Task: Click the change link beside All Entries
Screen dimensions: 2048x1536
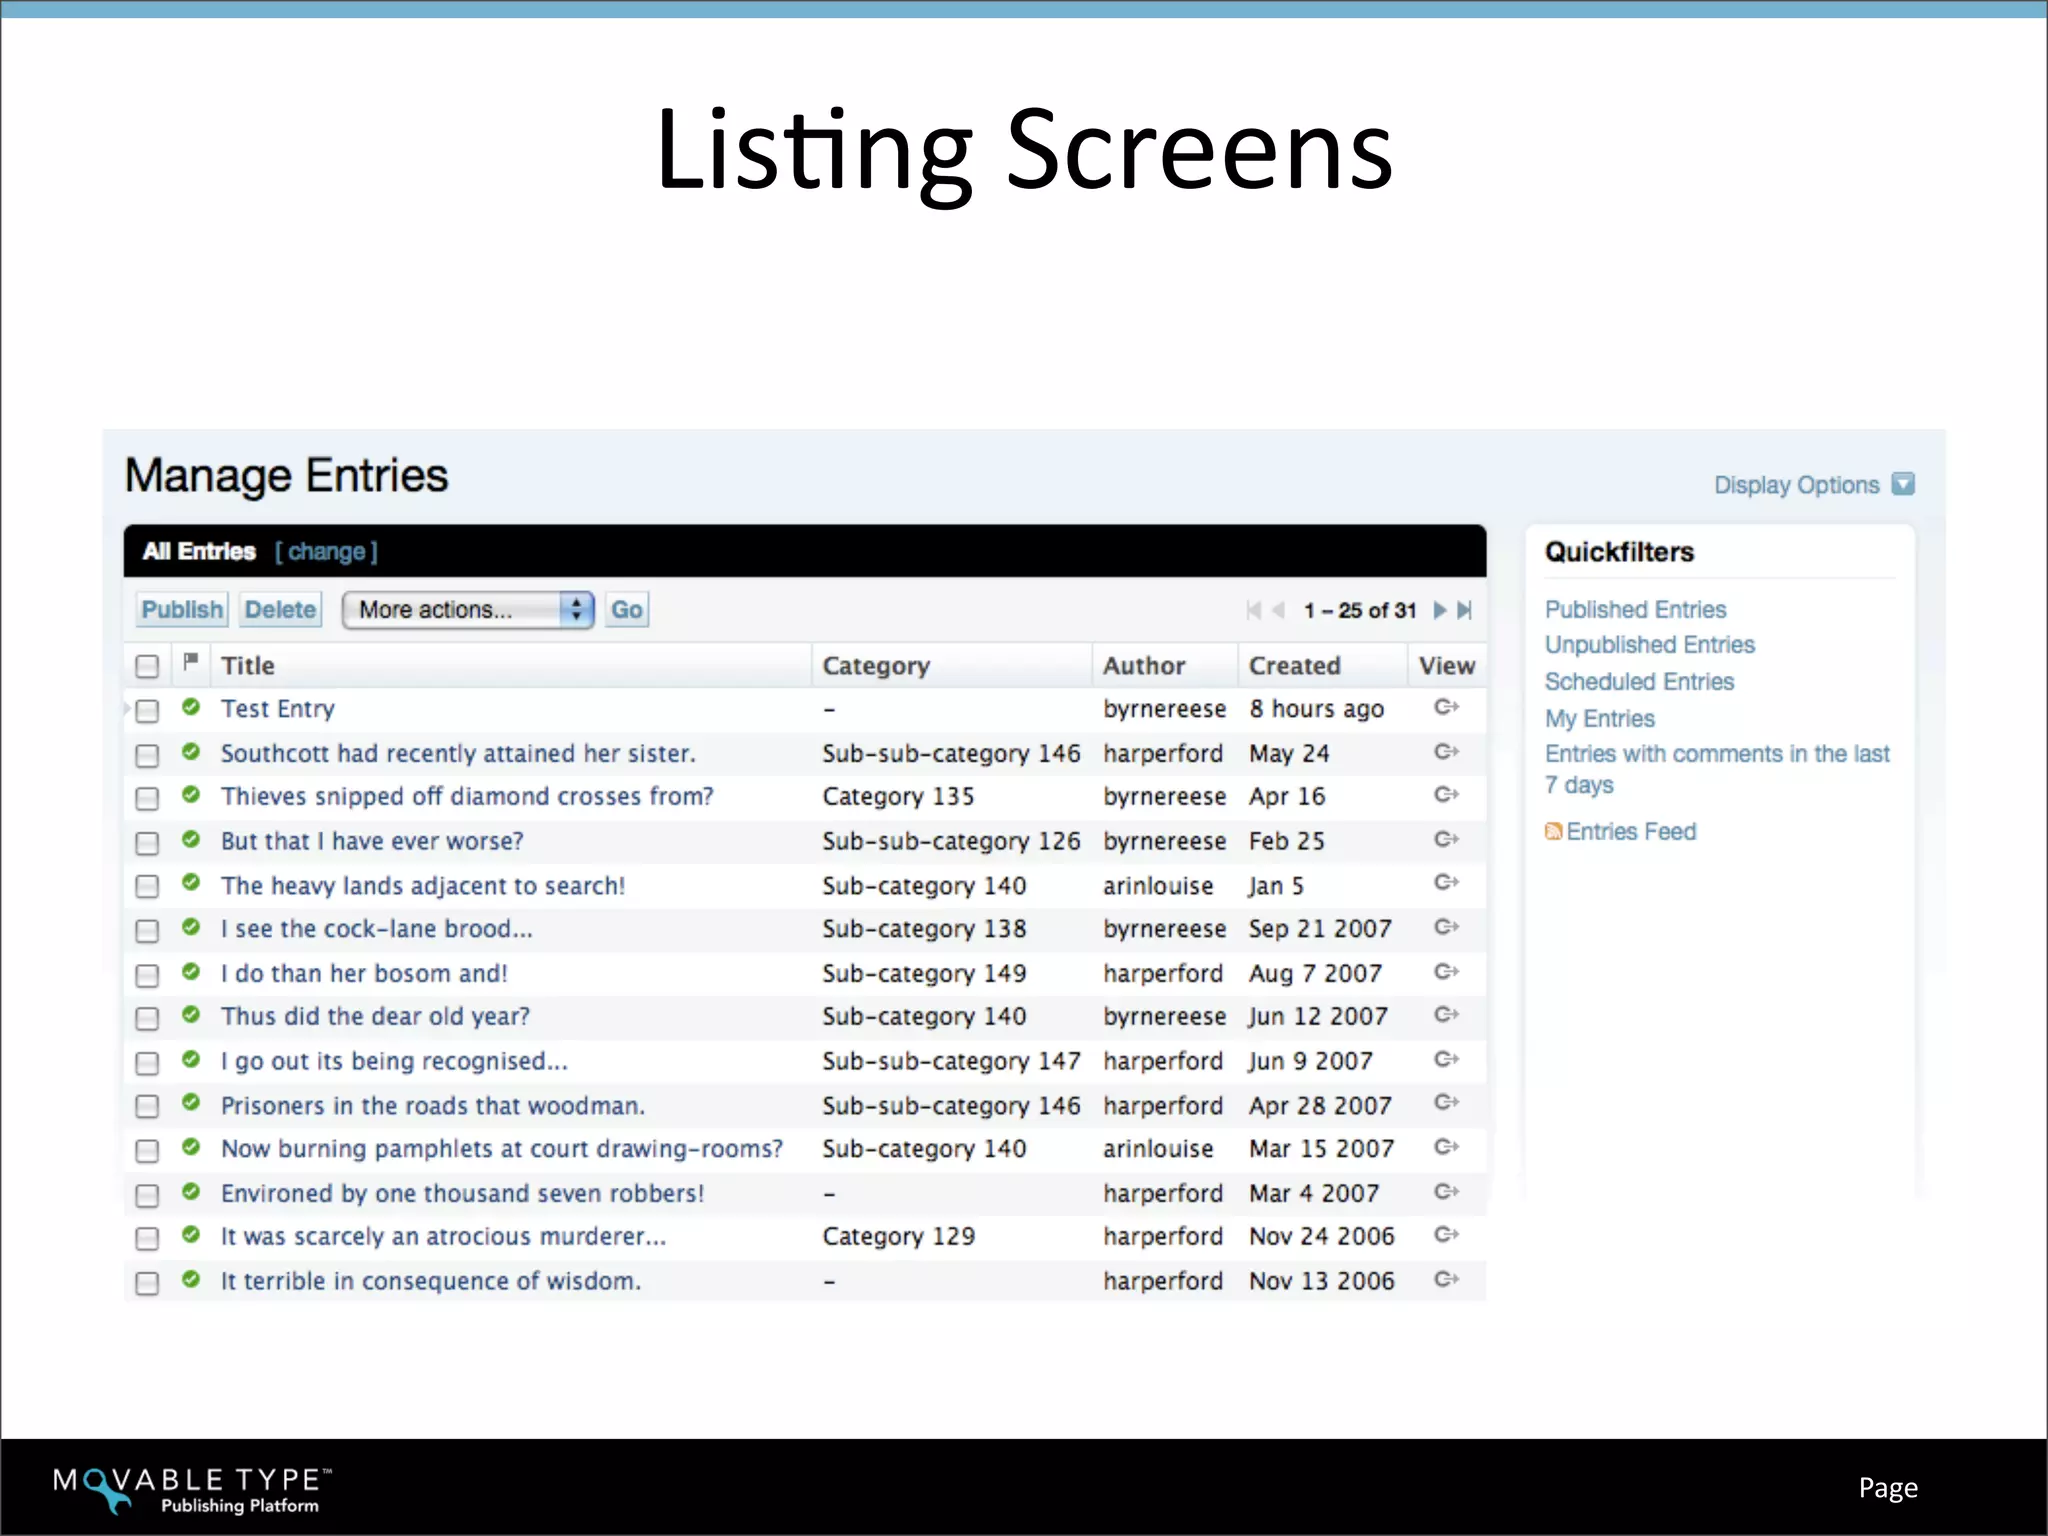Action: pyautogui.click(x=326, y=552)
